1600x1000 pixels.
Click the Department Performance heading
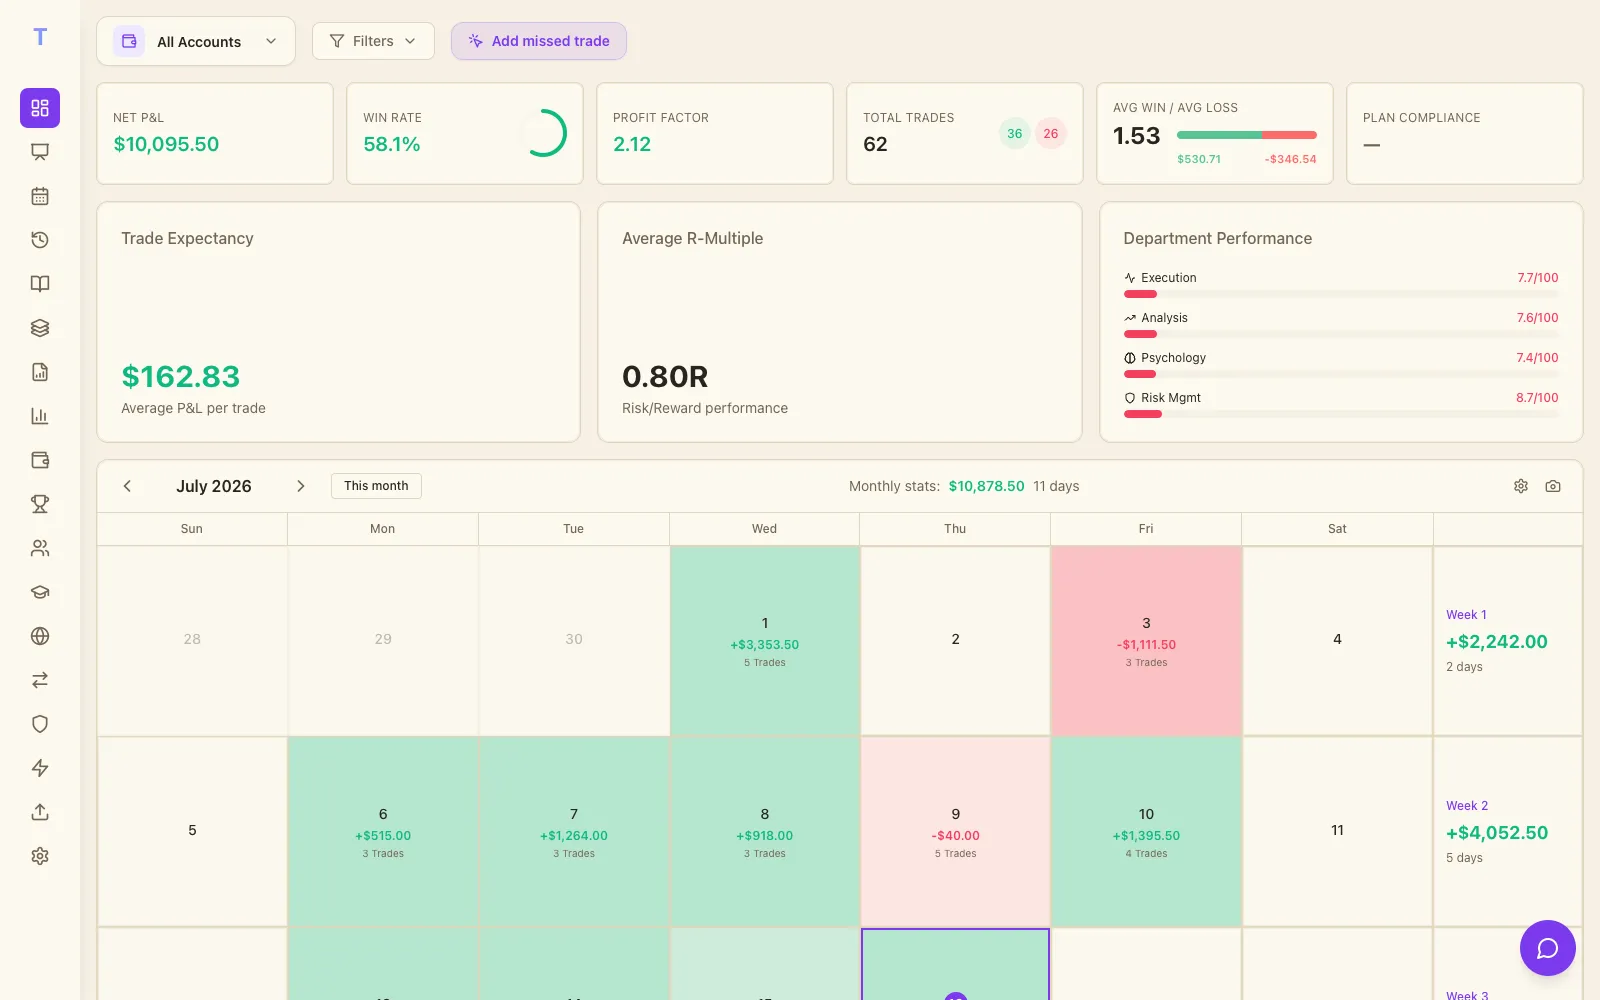(x=1218, y=238)
